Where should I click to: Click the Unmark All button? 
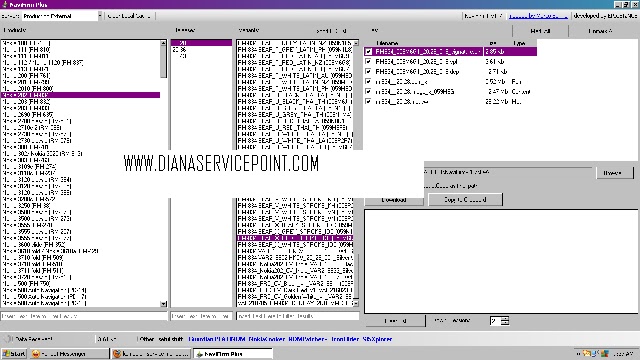pos(600,31)
